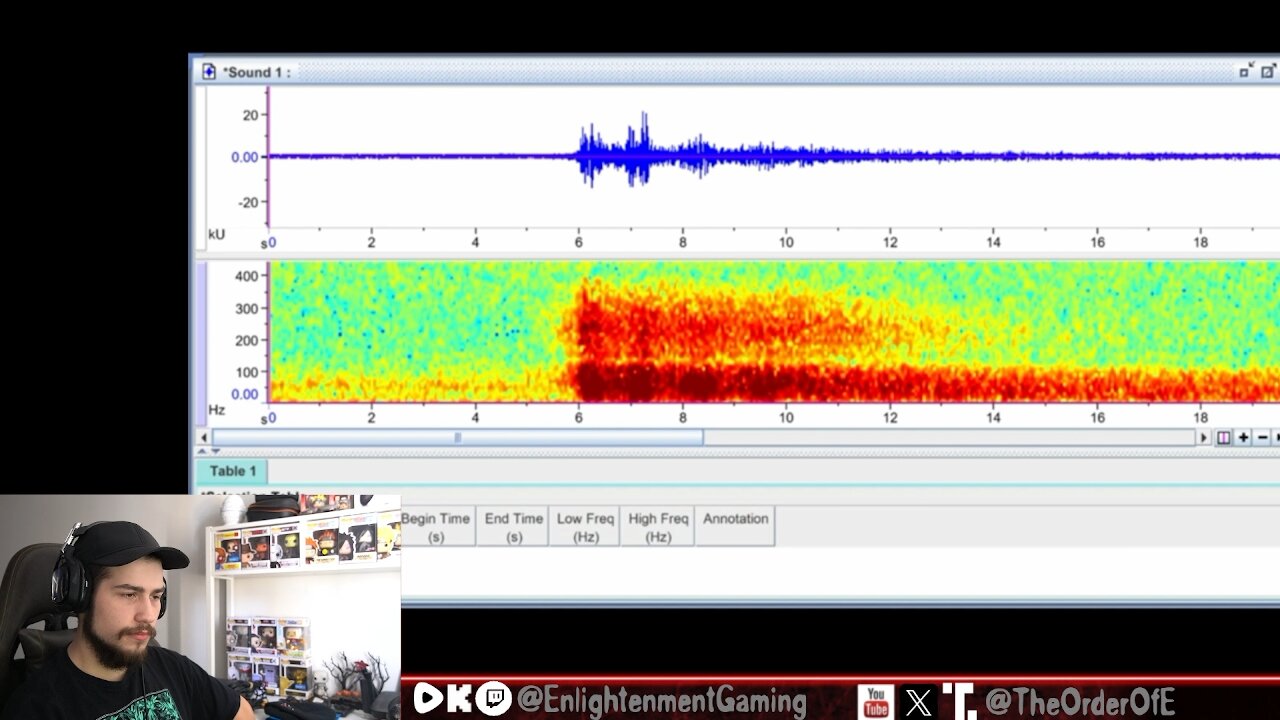
Task: Click the Twitch logo in the stream overlay
Action: 493,698
